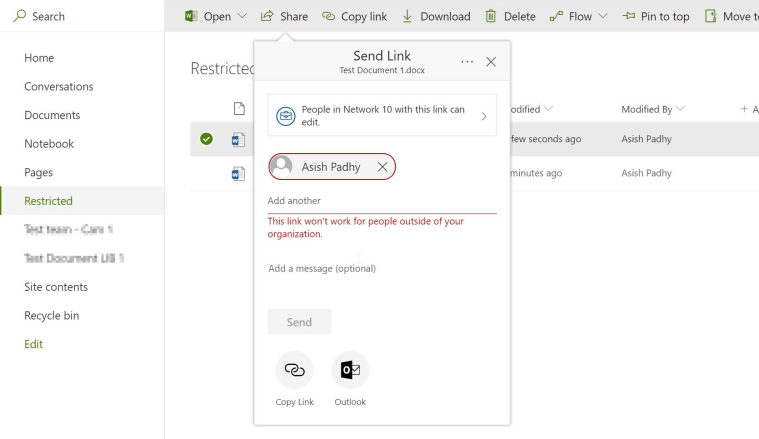This screenshot has height=439, width=759.
Task: Click the second Word document file icon
Action: (238, 173)
